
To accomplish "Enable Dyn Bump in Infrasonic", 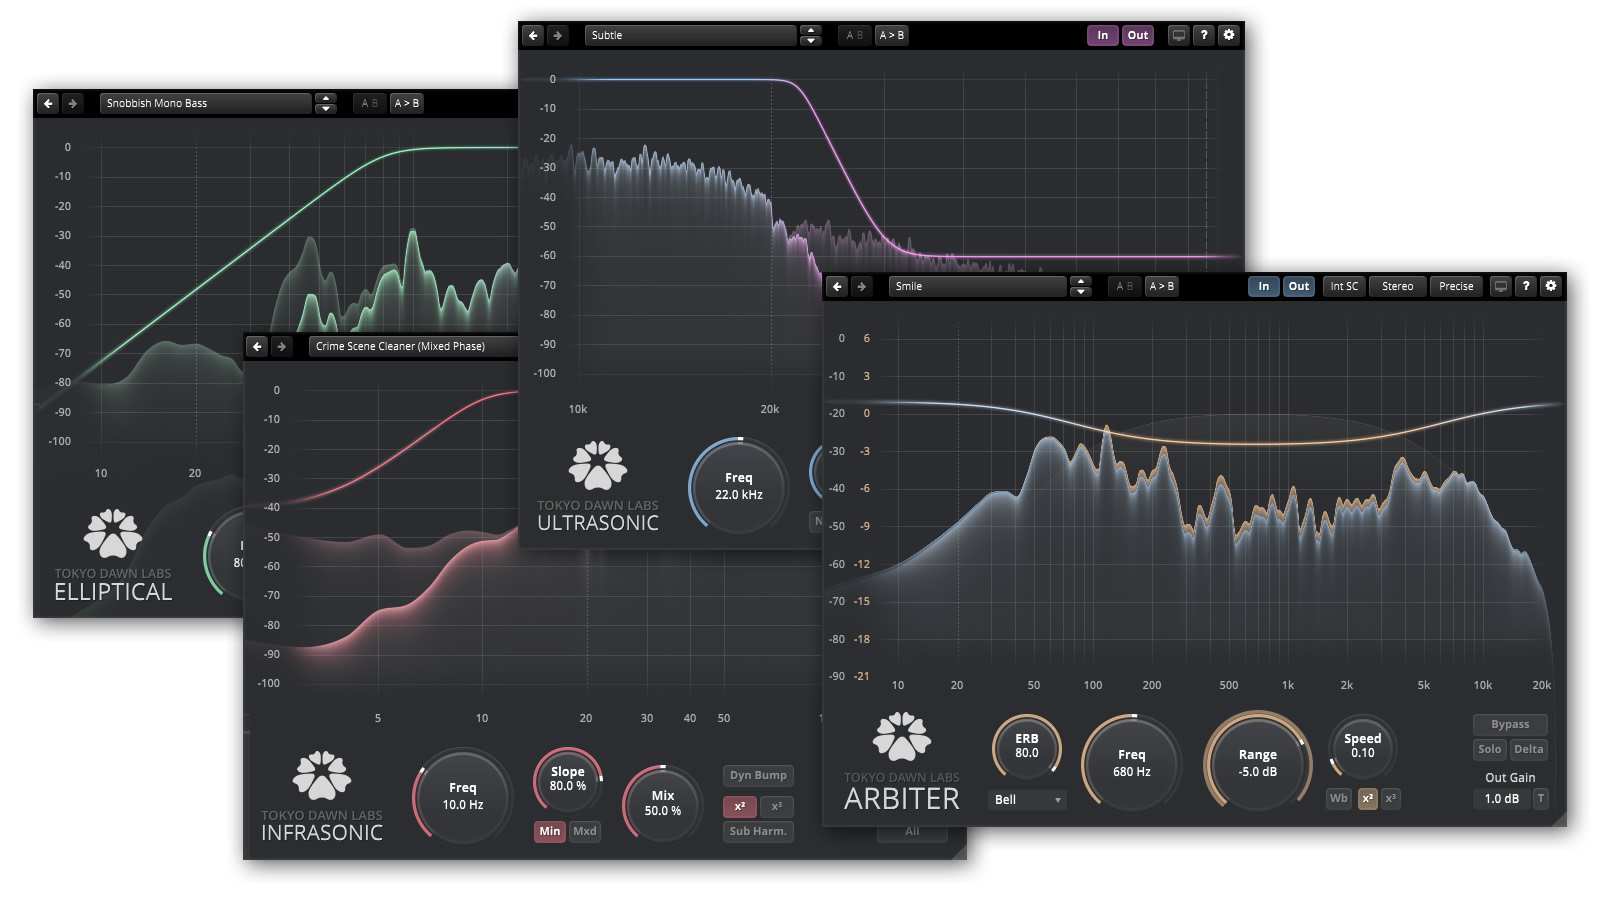I will (758, 775).
